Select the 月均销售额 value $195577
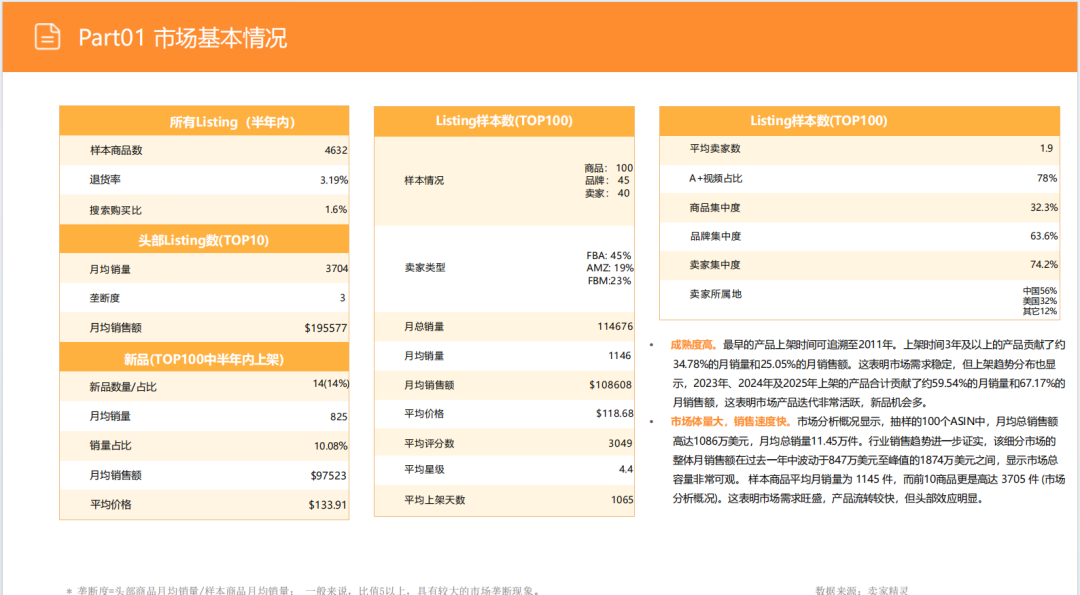Image resolution: width=1080 pixels, height=595 pixels. pos(325,329)
